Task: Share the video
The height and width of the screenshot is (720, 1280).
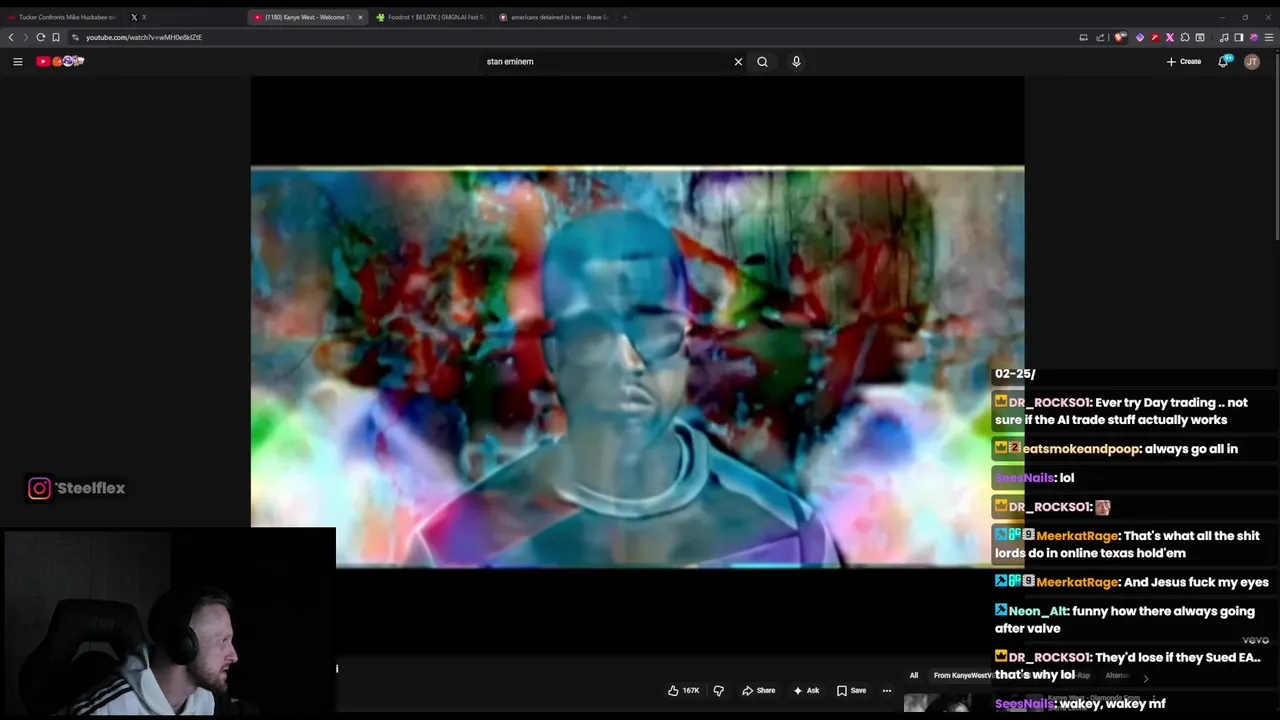Action: pyautogui.click(x=758, y=690)
